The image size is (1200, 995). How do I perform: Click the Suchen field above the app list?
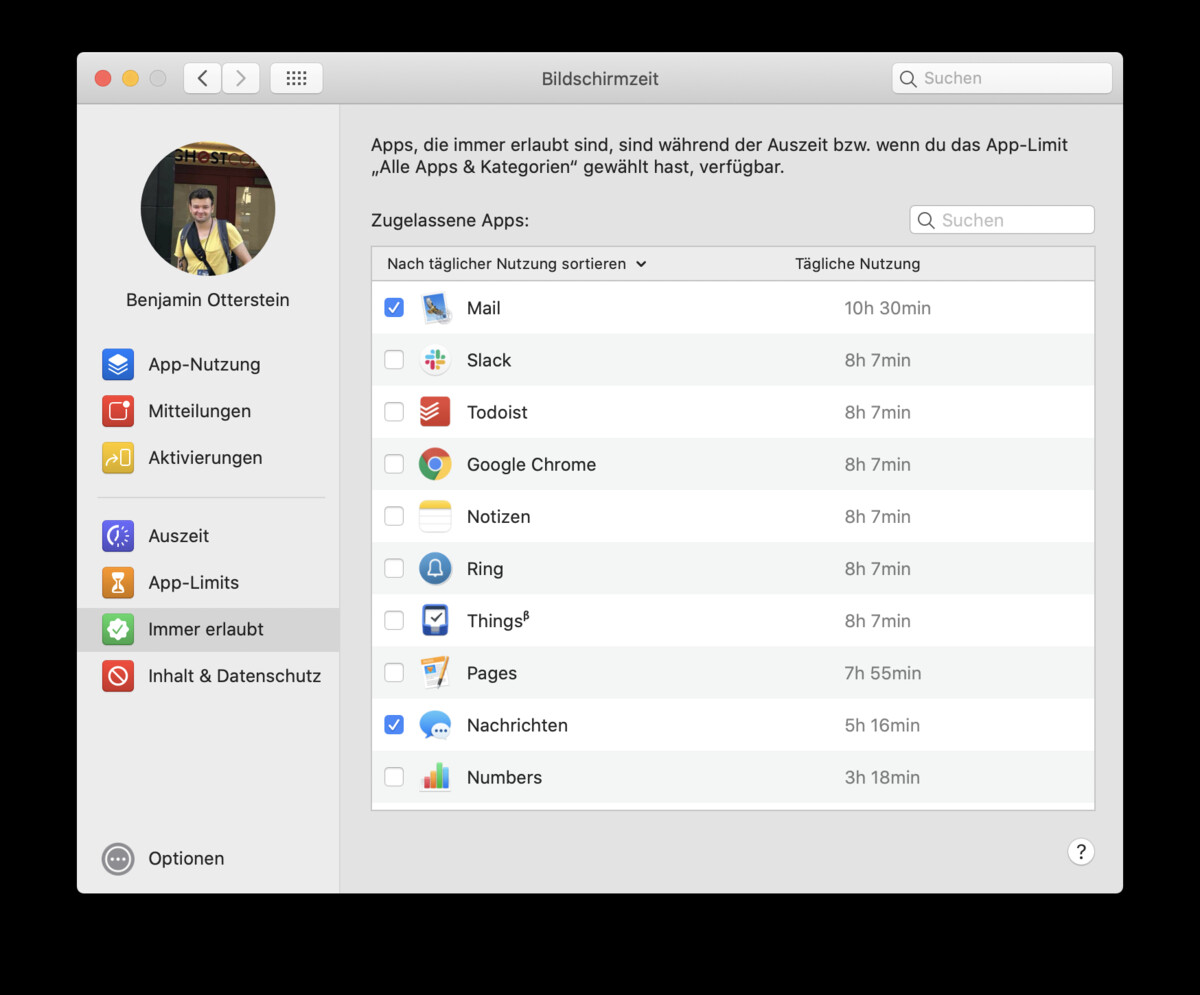[1001, 219]
